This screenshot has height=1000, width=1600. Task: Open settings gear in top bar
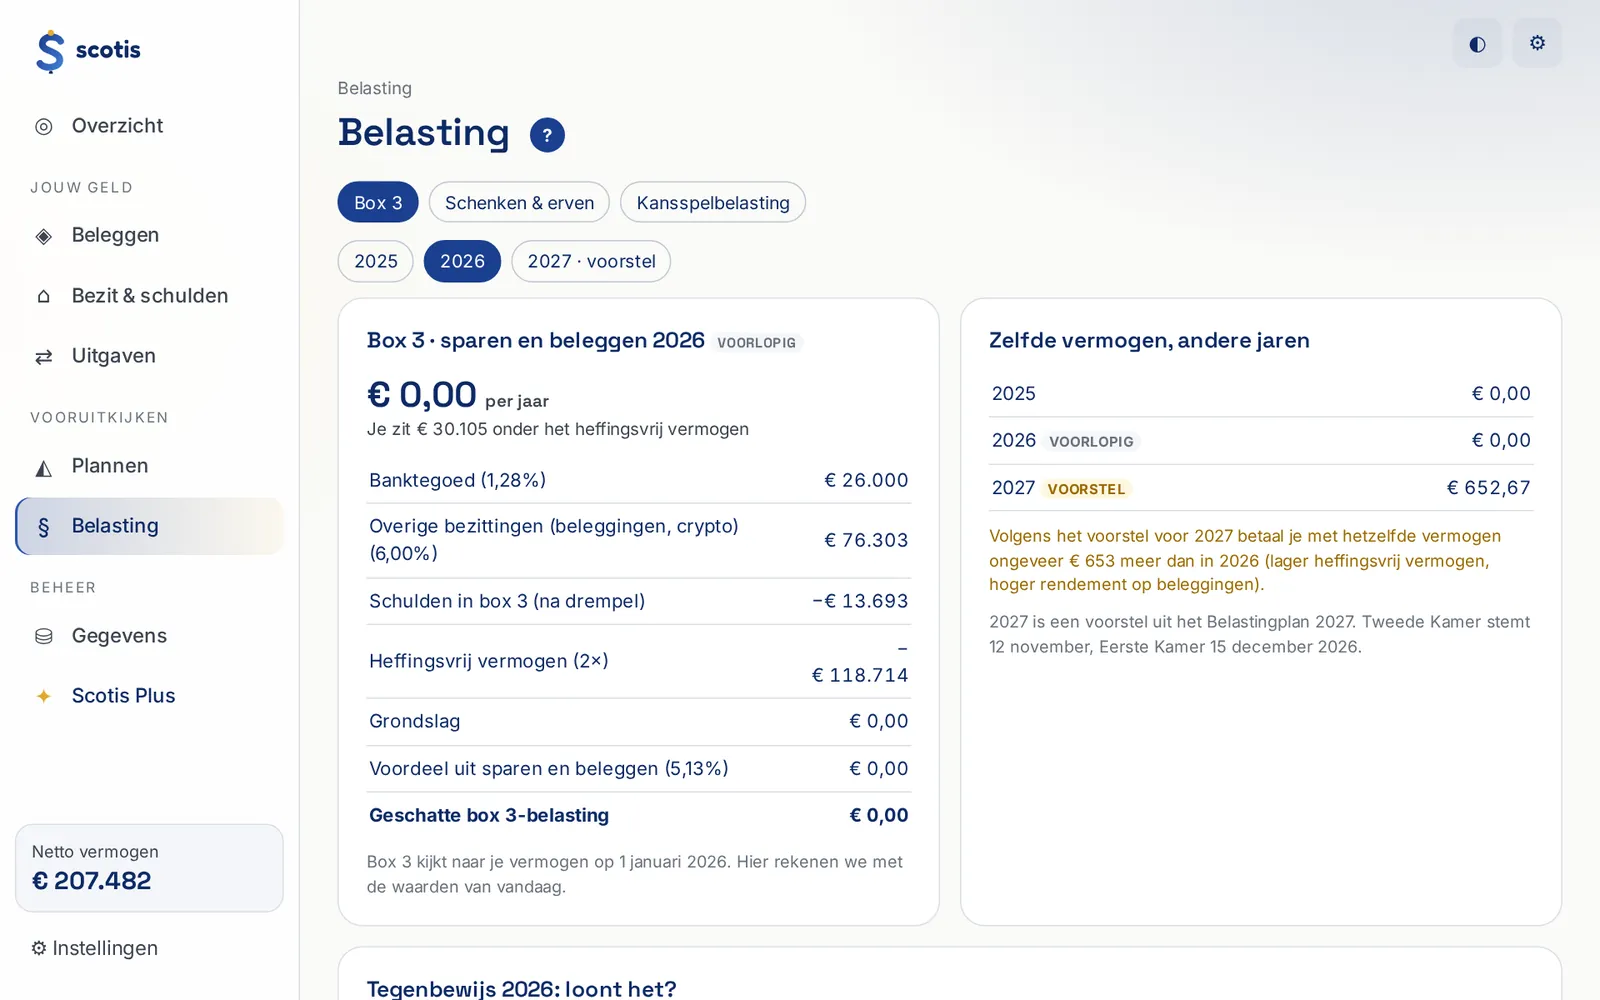(x=1537, y=43)
